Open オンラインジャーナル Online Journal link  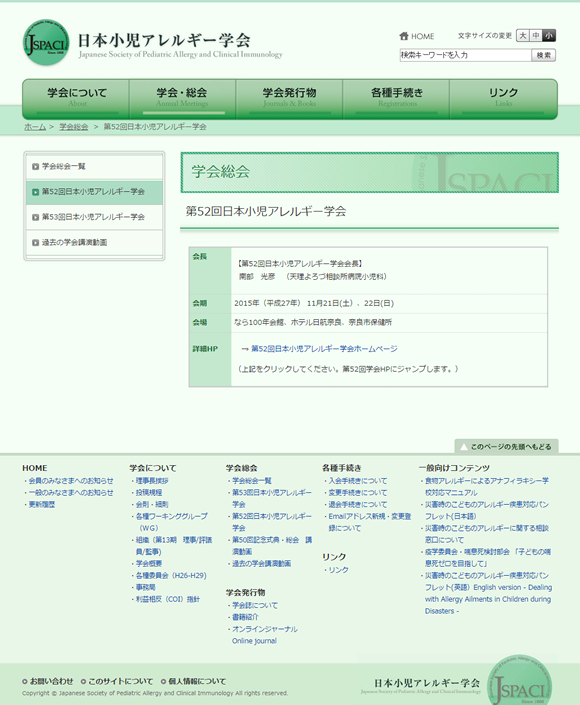pyautogui.click(x=265, y=635)
